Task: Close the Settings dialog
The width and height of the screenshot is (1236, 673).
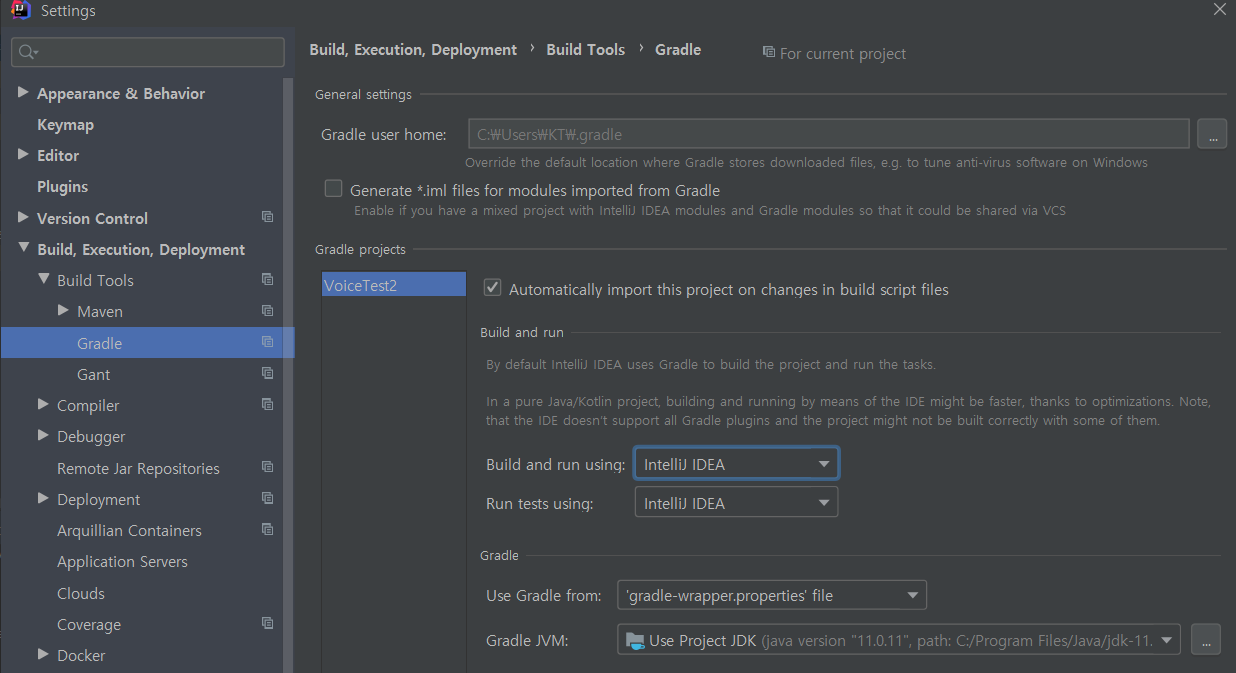Action: click(x=1219, y=10)
